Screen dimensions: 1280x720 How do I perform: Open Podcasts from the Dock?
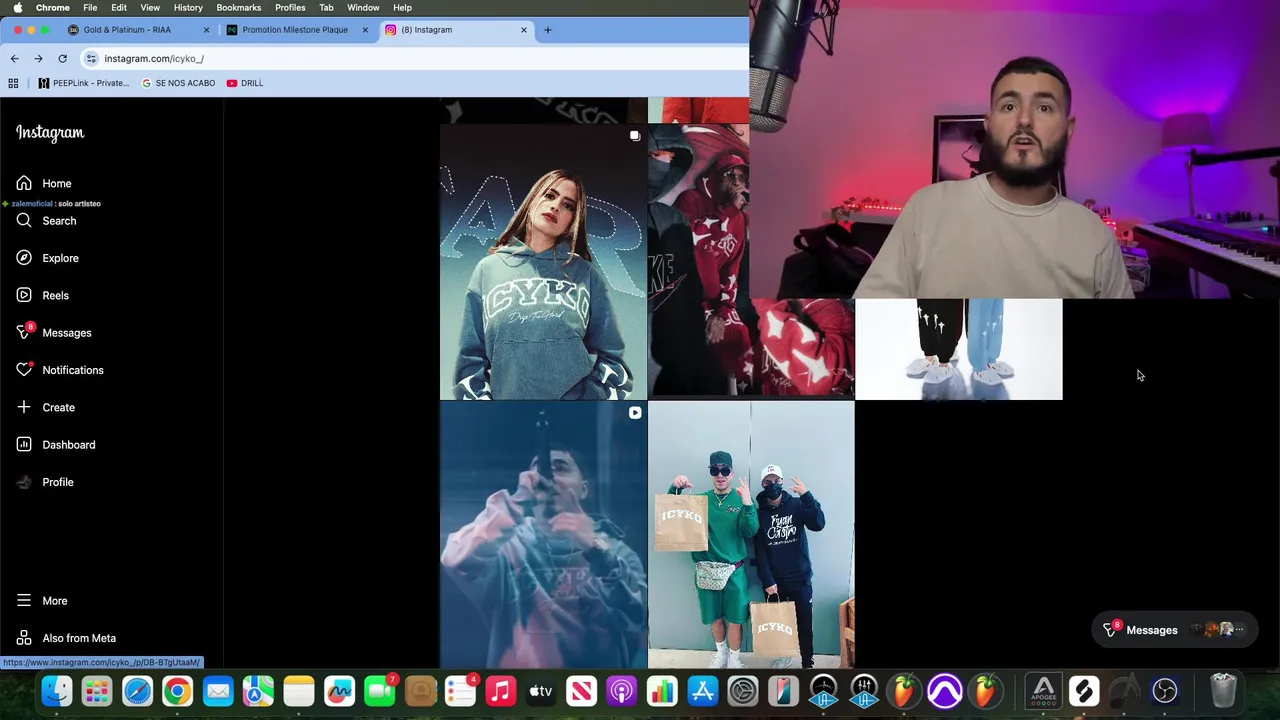point(621,691)
